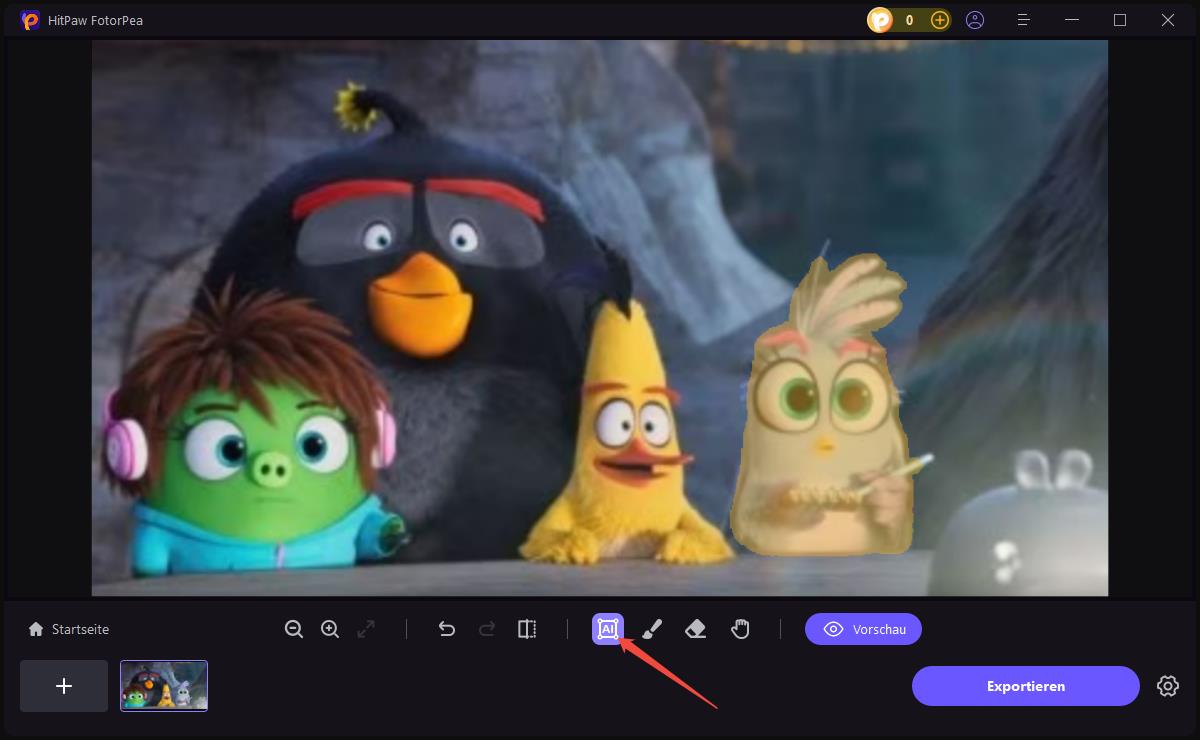Open the hamburger menu in title bar
1200x740 pixels.
click(1023, 20)
